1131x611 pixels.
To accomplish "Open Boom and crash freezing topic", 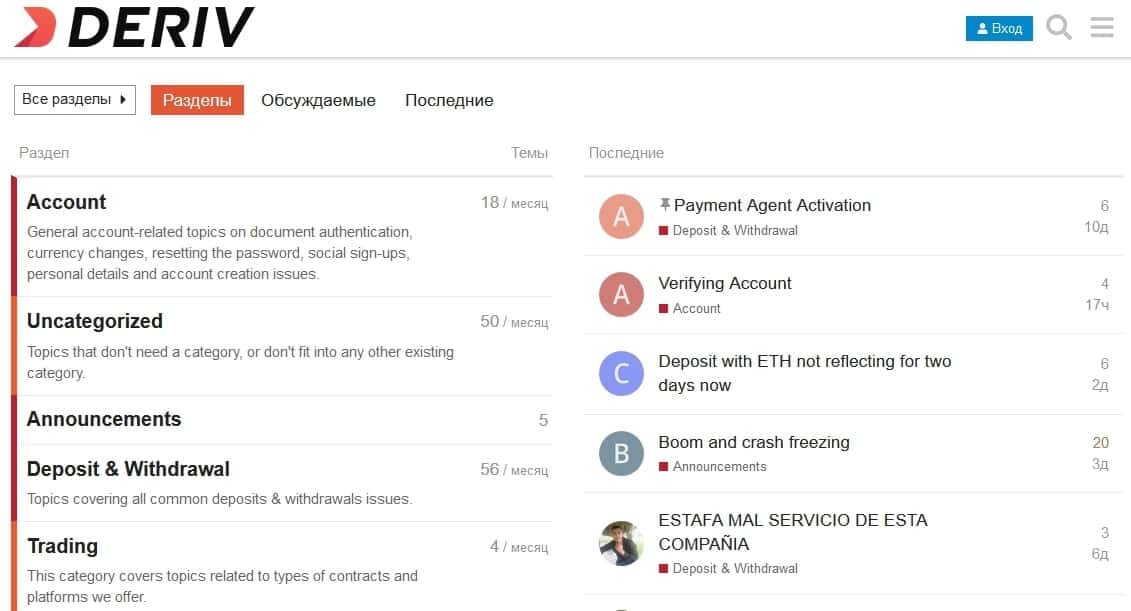I will (x=754, y=442).
